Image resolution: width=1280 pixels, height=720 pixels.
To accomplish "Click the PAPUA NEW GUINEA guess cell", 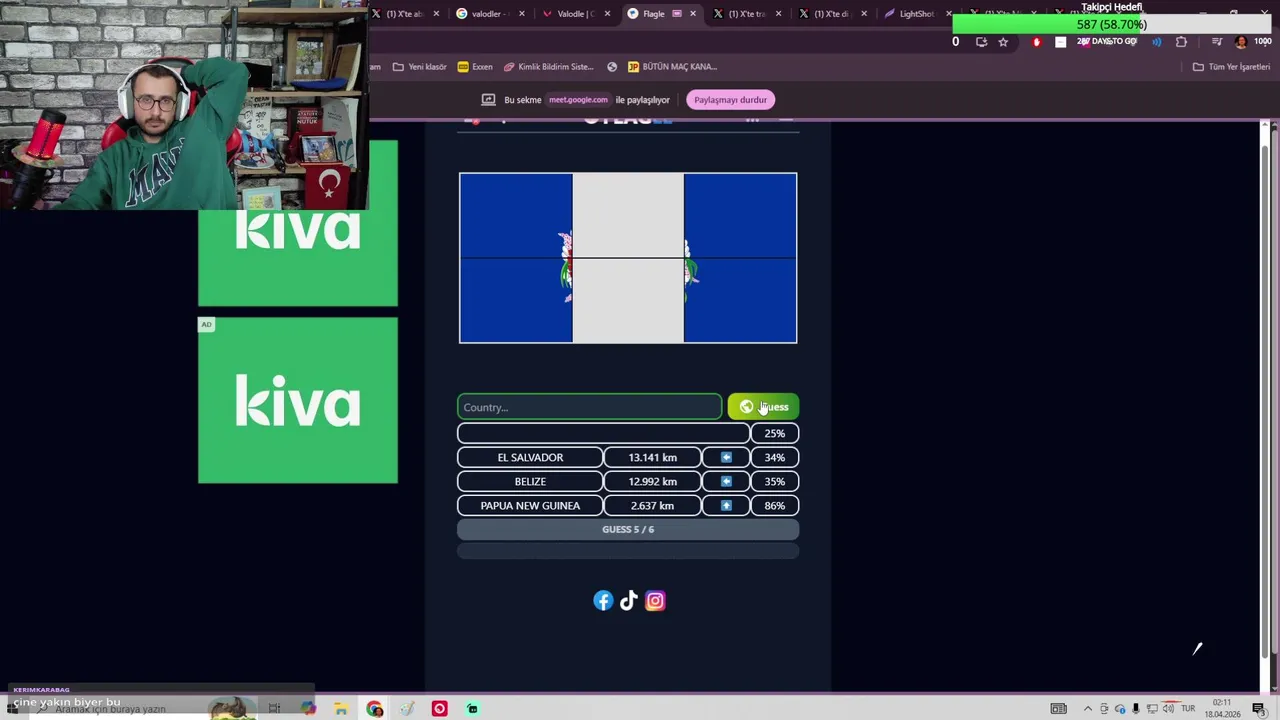I will [x=530, y=505].
